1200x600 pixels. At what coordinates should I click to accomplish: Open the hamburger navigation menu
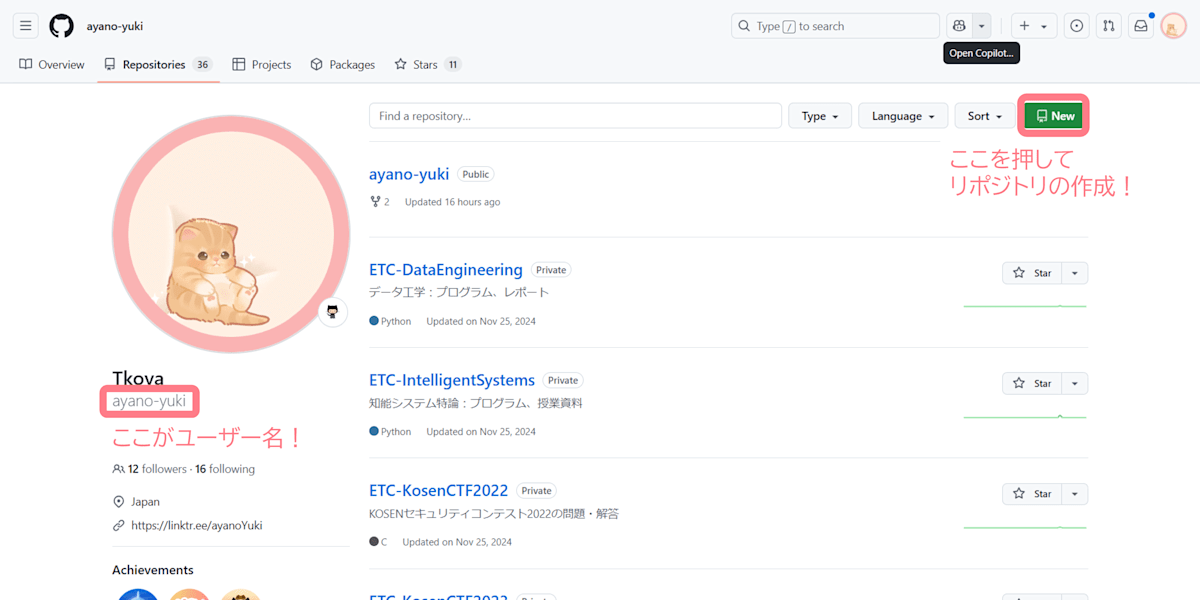(25, 26)
